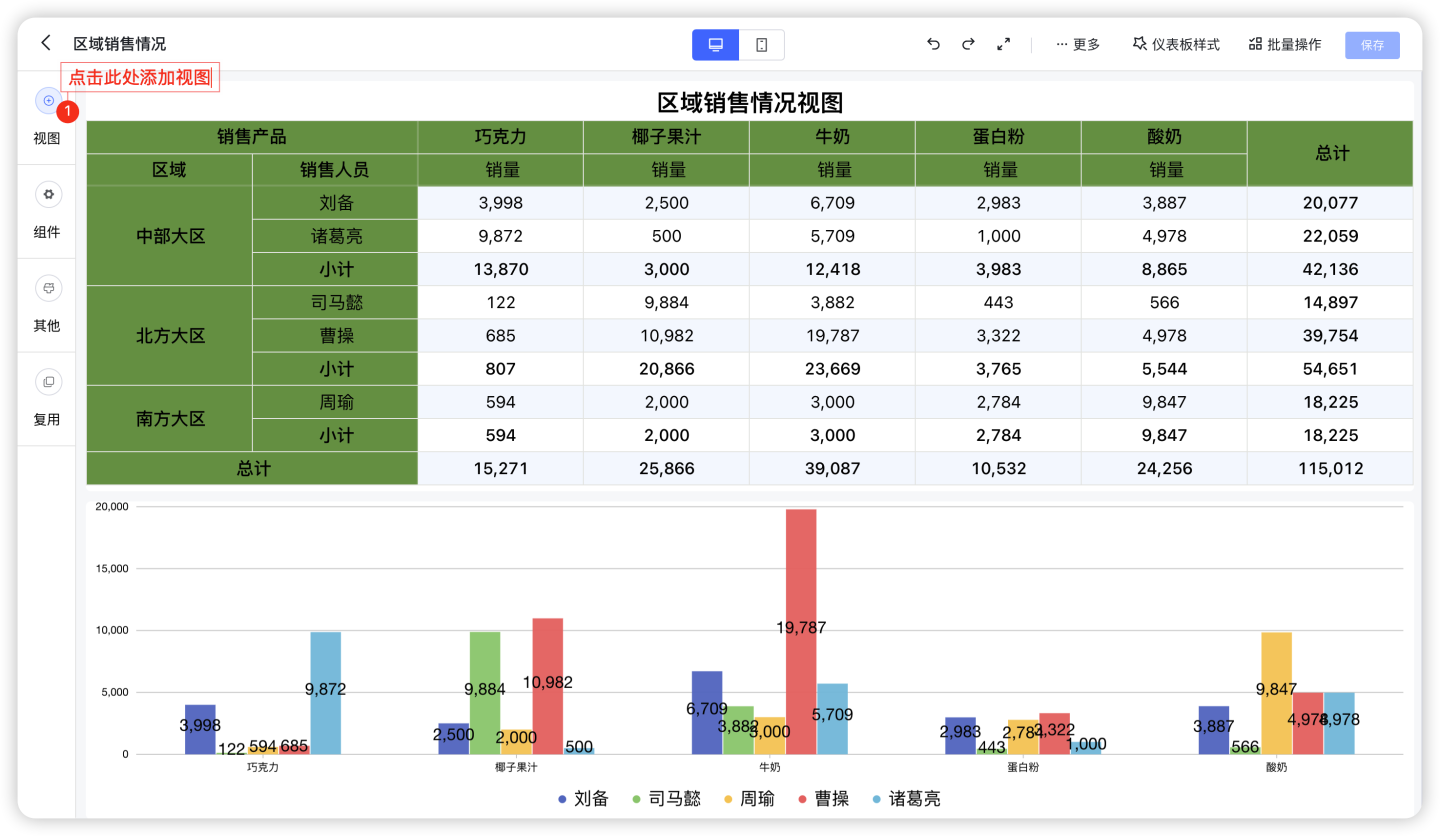Click the redo arrow icon
The image size is (1440, 836).
pos(968,44)
